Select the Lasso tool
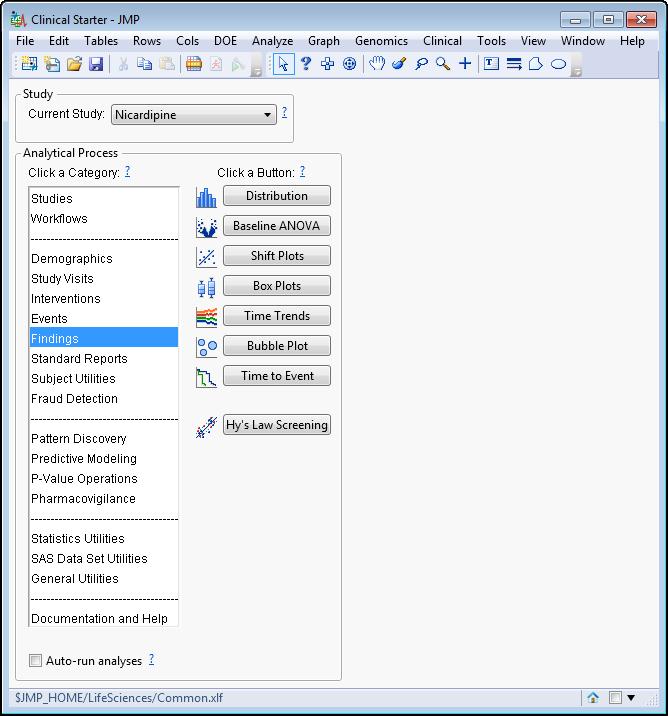Viewport: 668px width, 716px height. pyautogui.click(x=421, y=63)
